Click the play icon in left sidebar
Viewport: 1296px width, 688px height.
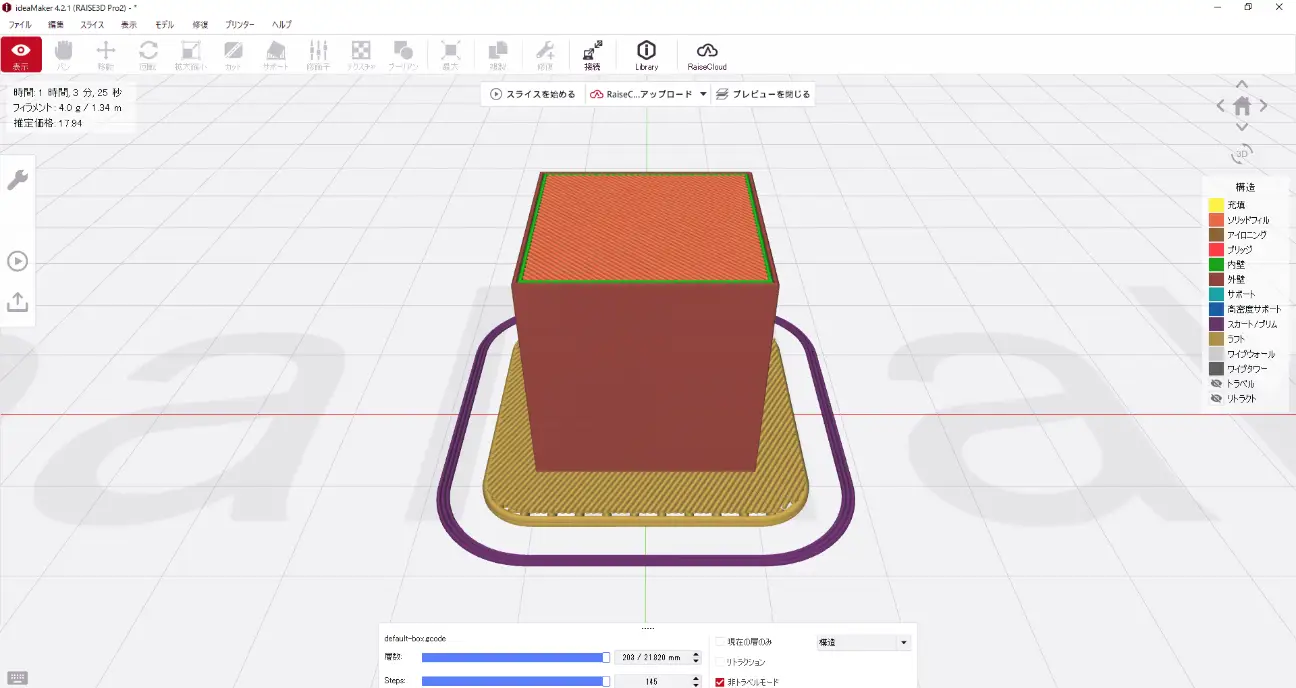[17, 261]
